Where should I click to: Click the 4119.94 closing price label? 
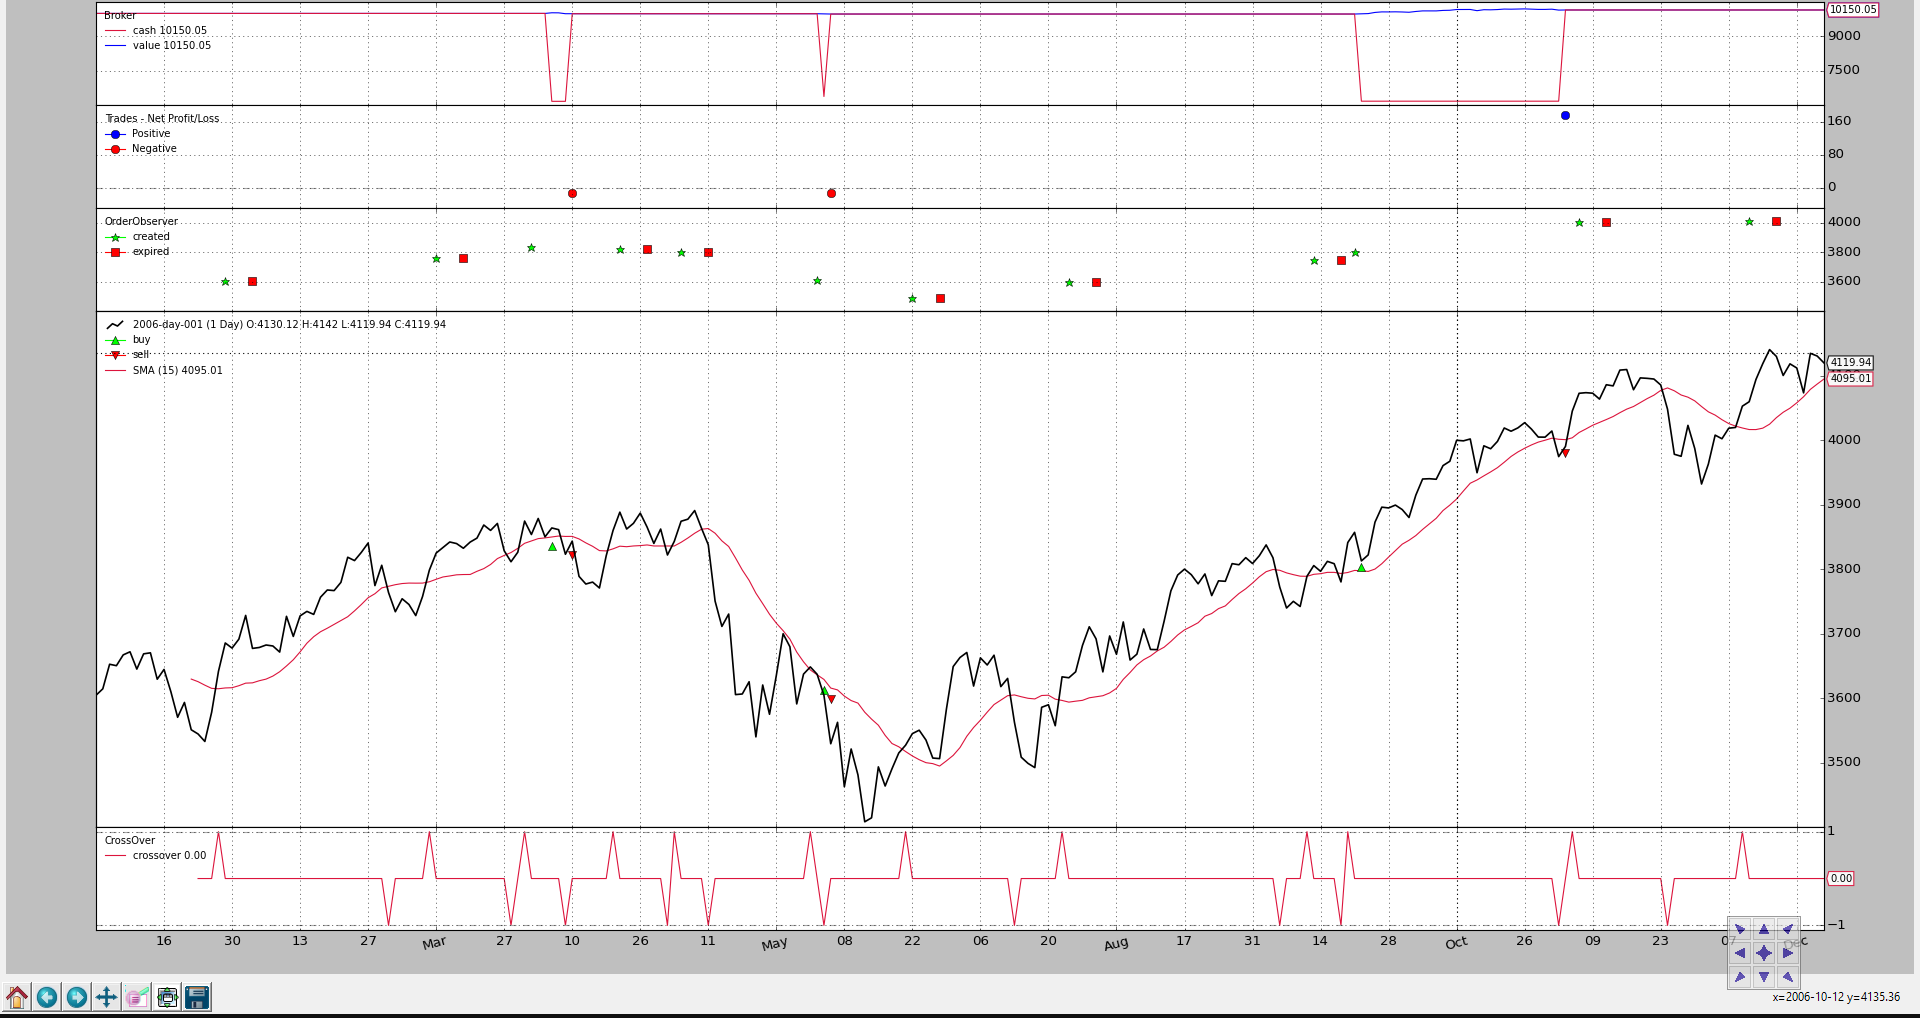point(1850,363)
